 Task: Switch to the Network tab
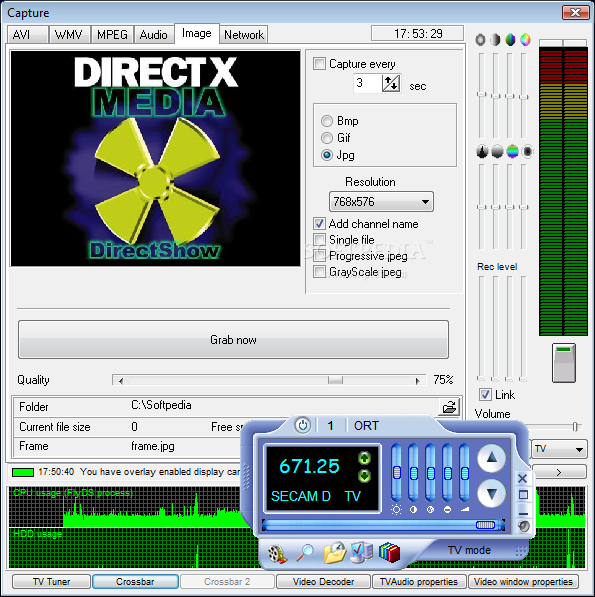244,35
